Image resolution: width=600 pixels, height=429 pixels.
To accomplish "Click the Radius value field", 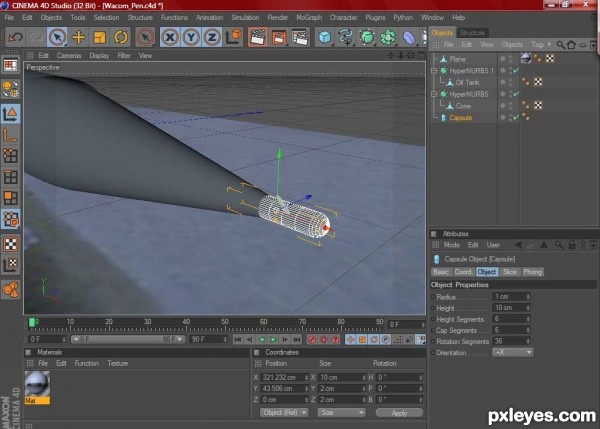I will [509, 297].
